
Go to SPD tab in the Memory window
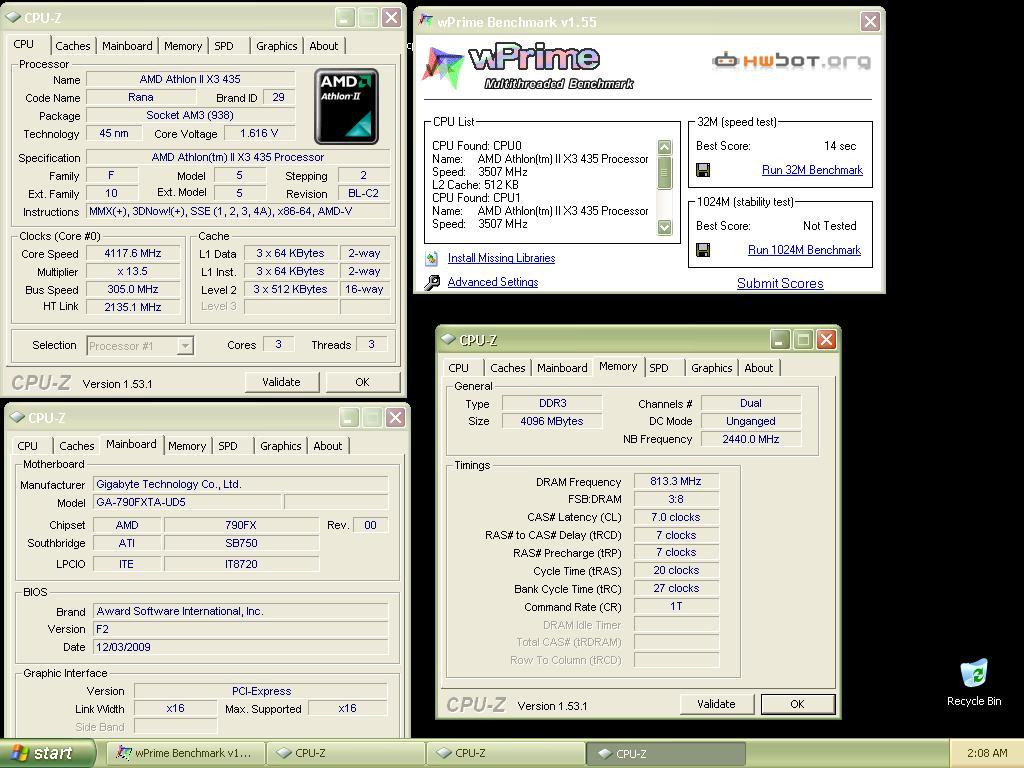(x=659, y=368)
